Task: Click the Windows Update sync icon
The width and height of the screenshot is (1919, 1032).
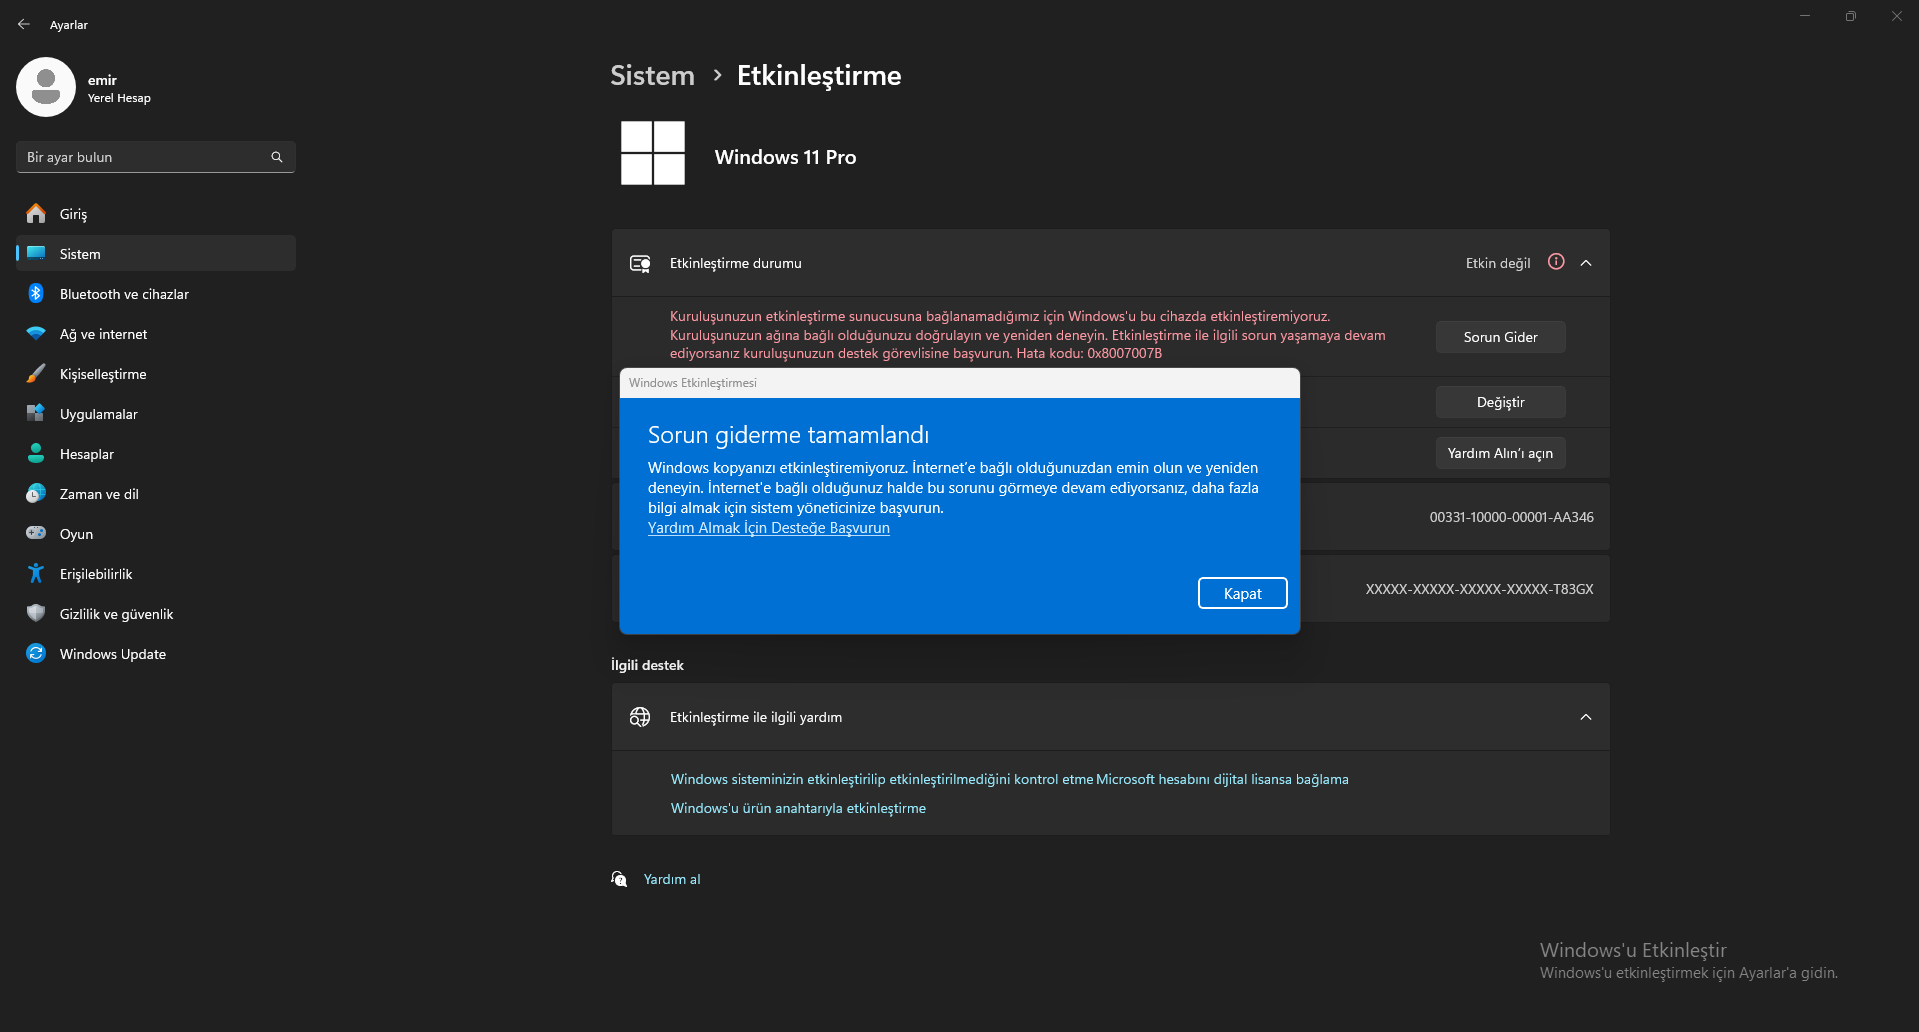Action: click(x=36, y=654)
